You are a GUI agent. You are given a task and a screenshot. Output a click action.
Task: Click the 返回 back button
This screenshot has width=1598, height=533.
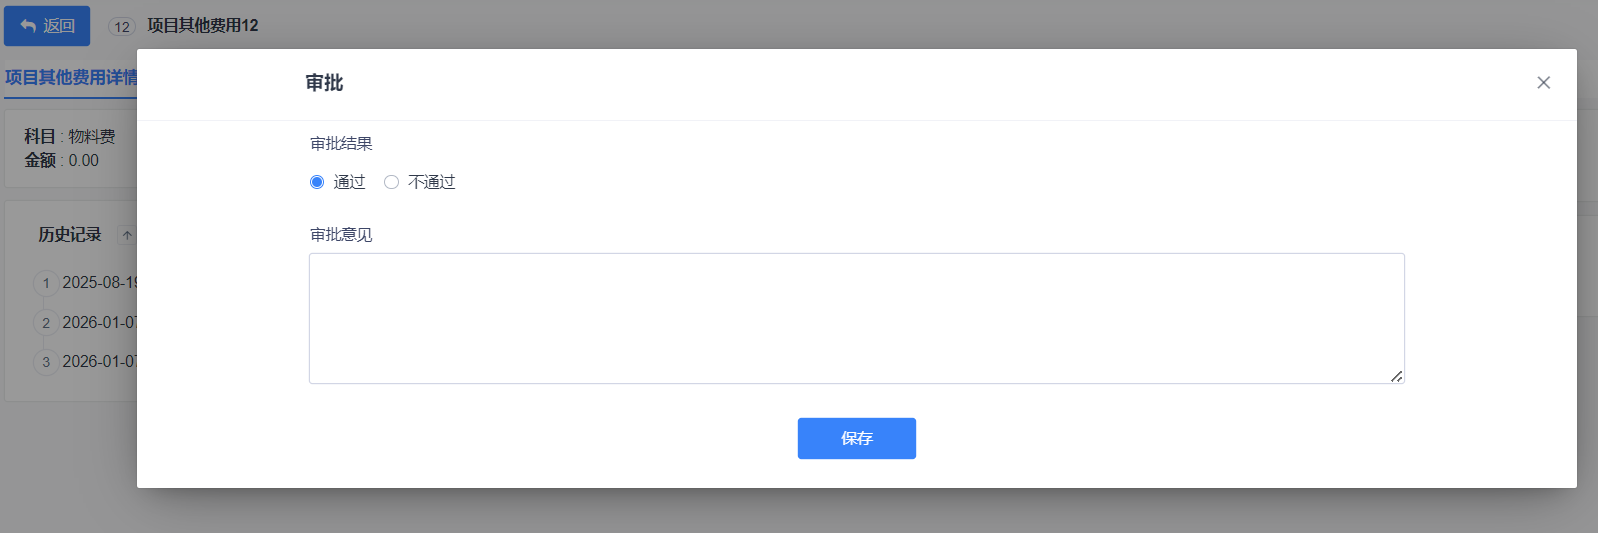[x=47, y=26]
